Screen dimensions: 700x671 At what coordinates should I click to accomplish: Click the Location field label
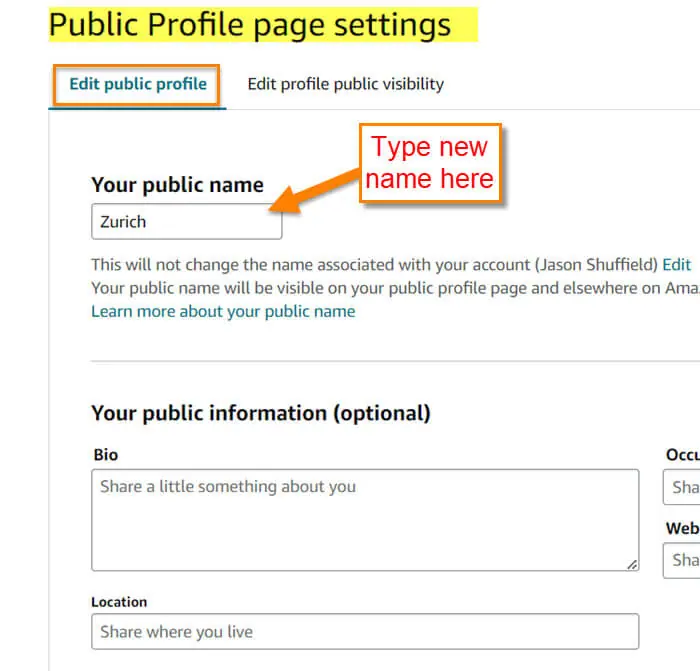tap(119, 602)
